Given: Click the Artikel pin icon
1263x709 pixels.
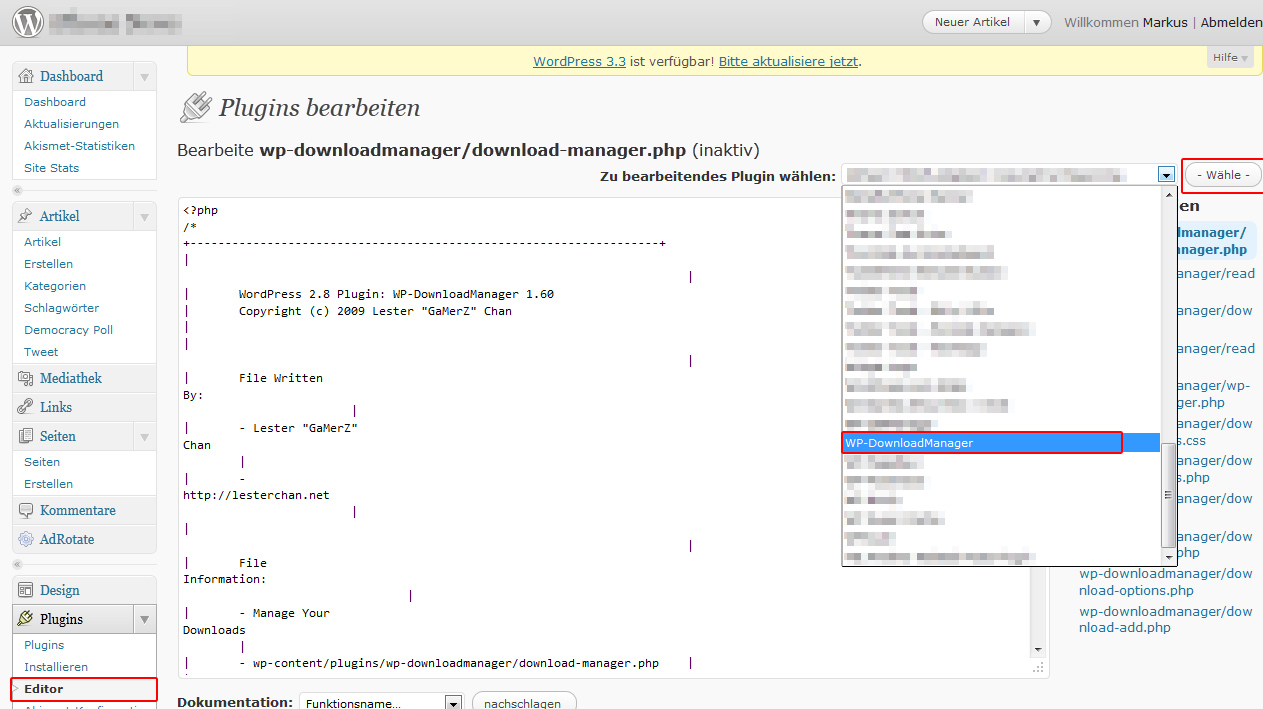Looking at the screenshot, I should point(26,216).
